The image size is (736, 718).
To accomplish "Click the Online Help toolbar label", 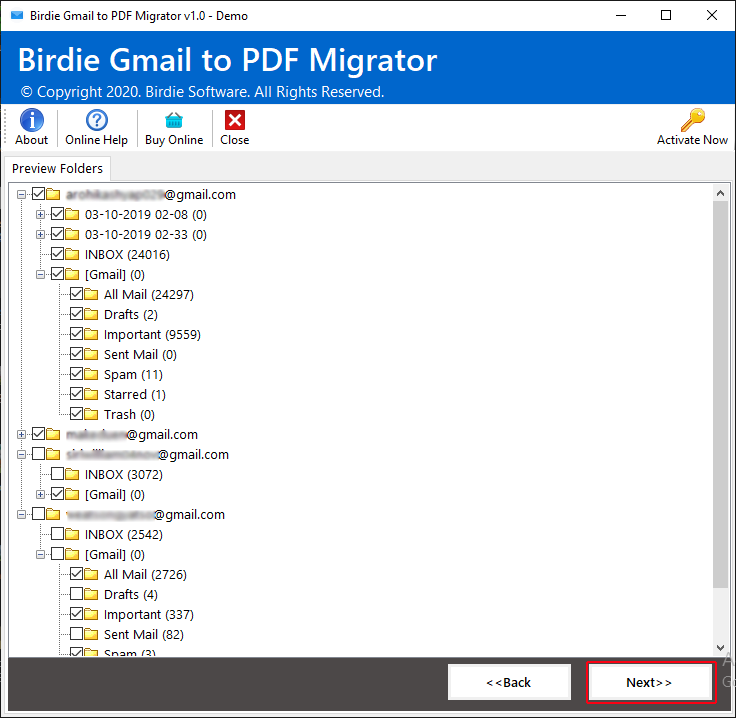I will point(97,140).
